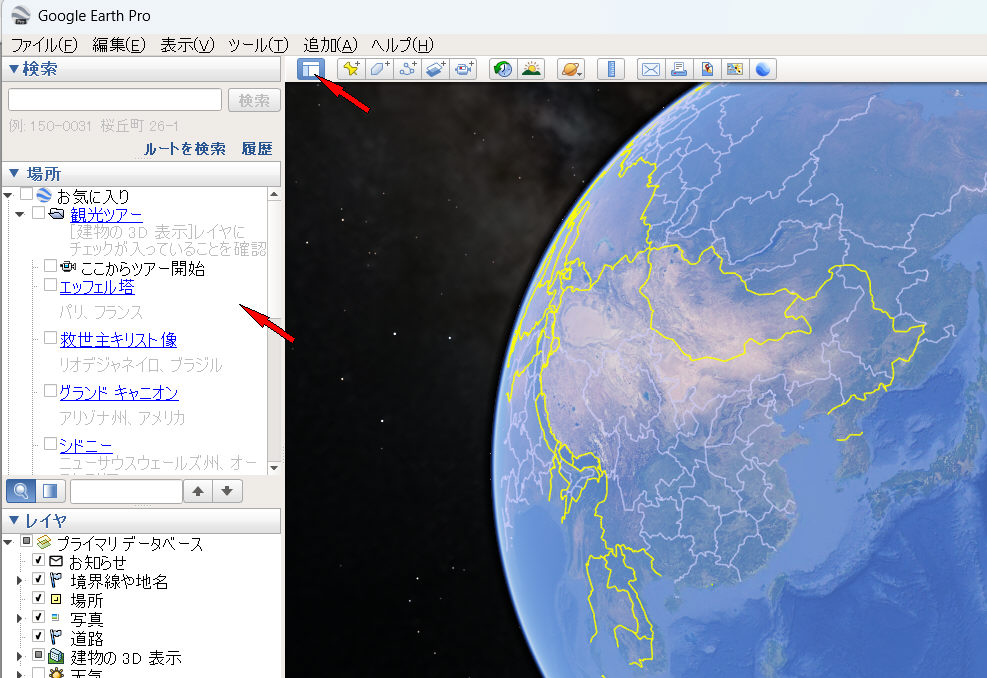Check the エッフェル塔 placemark checkbox
Viewport: 987px width, 678px height.
tap(50, 285)
